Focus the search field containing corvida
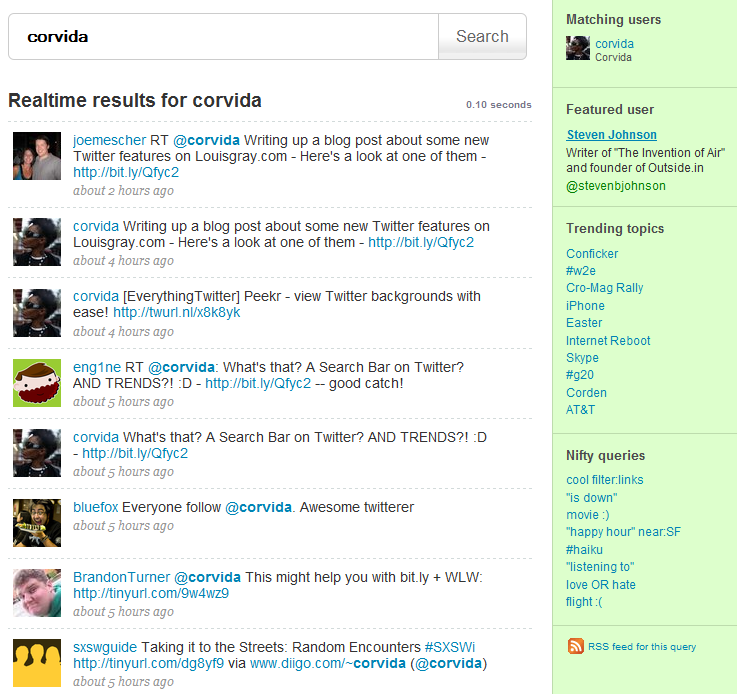 click(x=223, y=37)
